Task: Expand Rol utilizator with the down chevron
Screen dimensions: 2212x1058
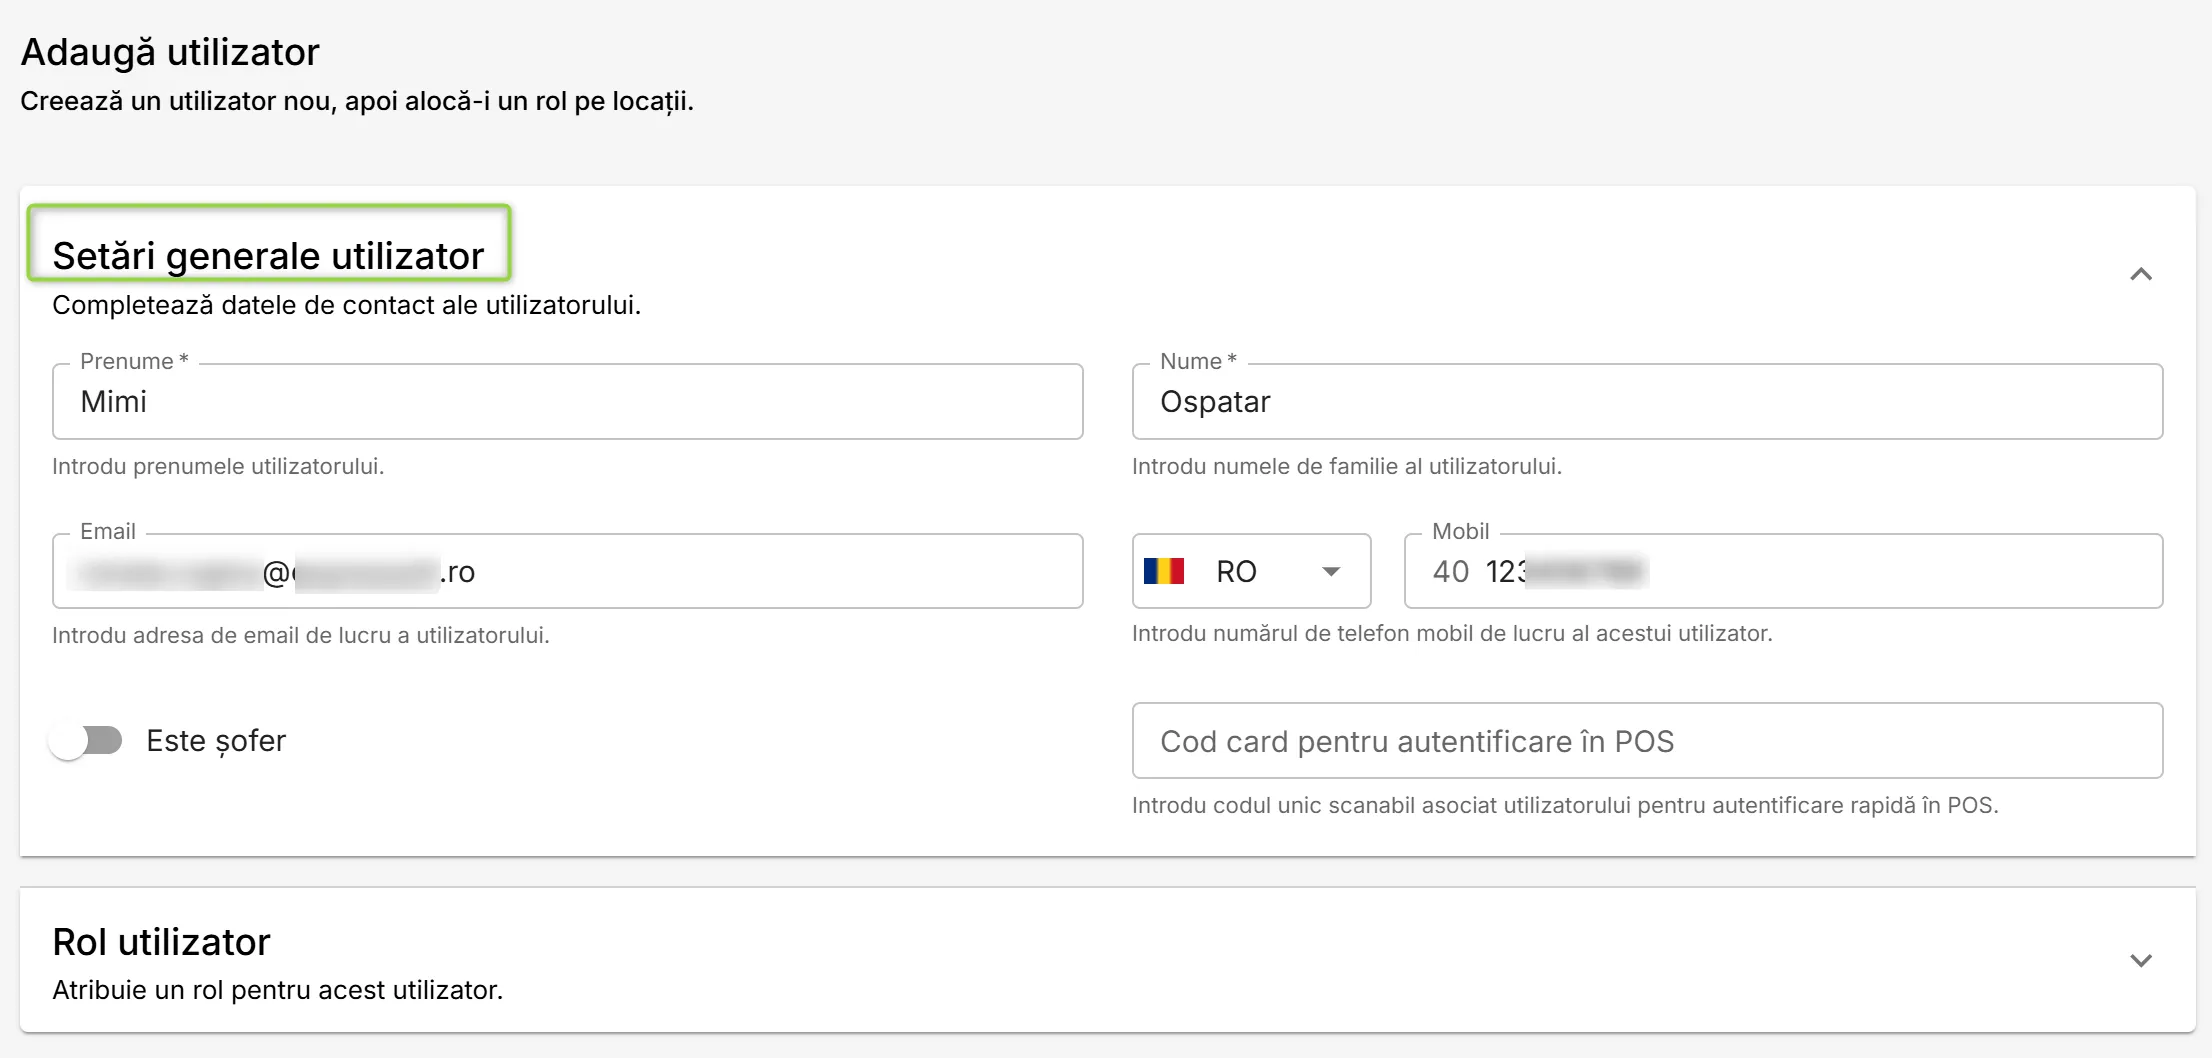Action: [2141, 960]
